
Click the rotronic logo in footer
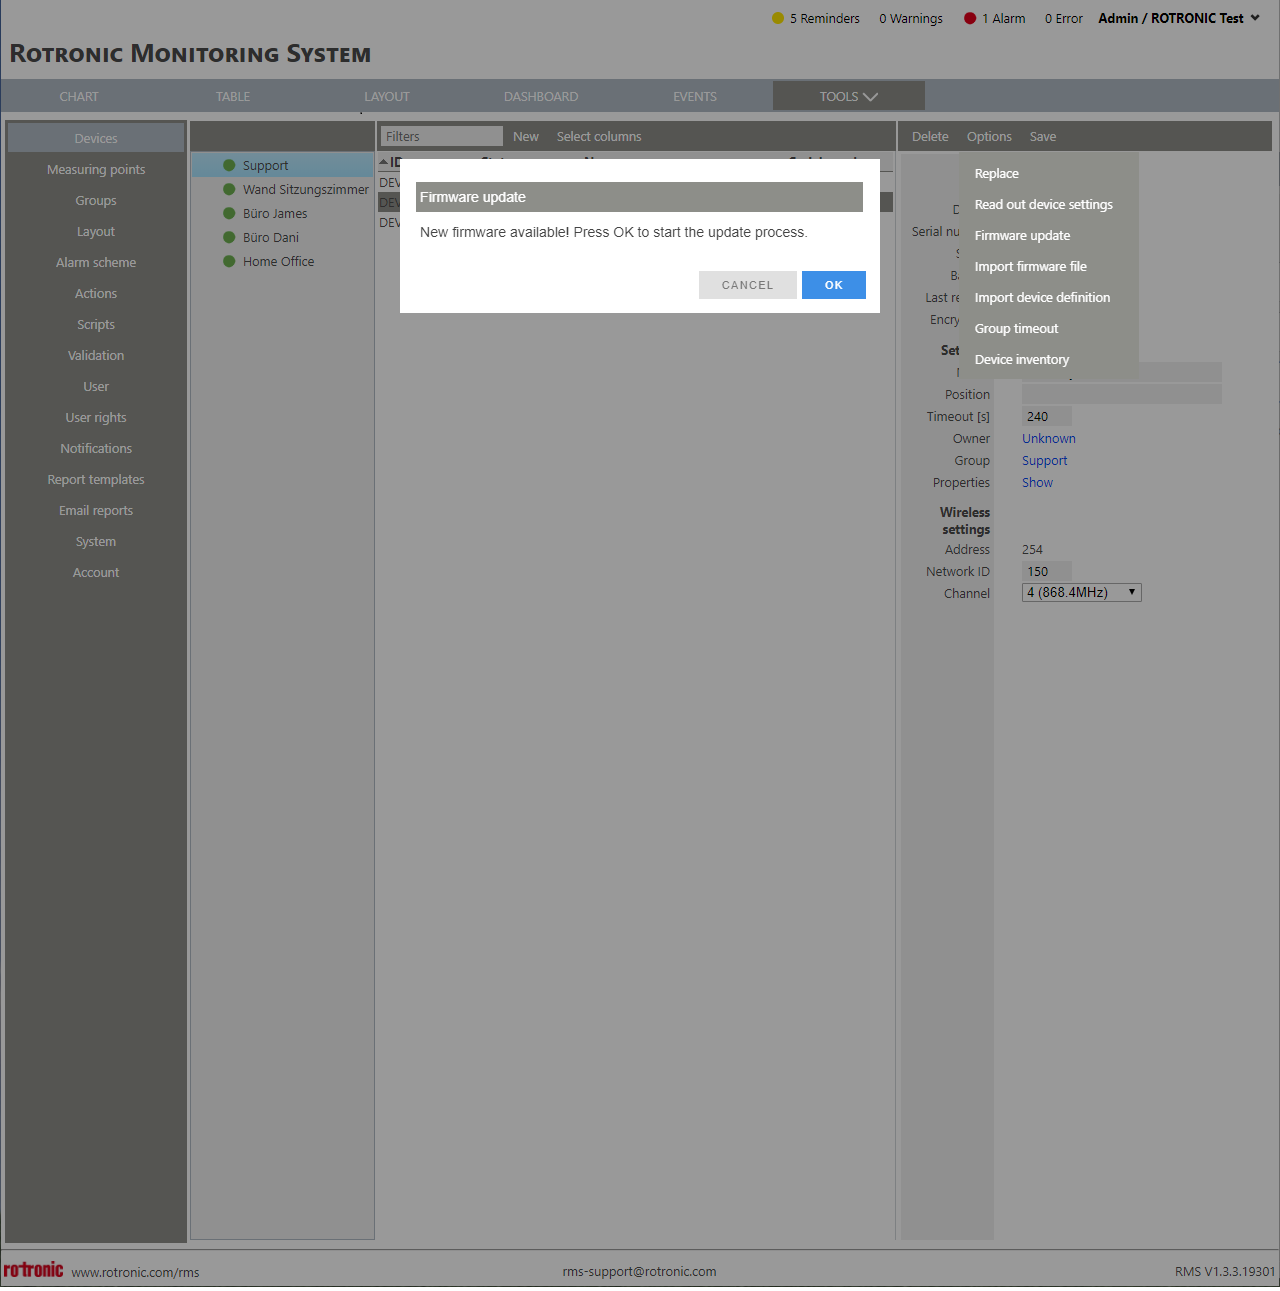pyautogui.click(x=33, y=1270)
